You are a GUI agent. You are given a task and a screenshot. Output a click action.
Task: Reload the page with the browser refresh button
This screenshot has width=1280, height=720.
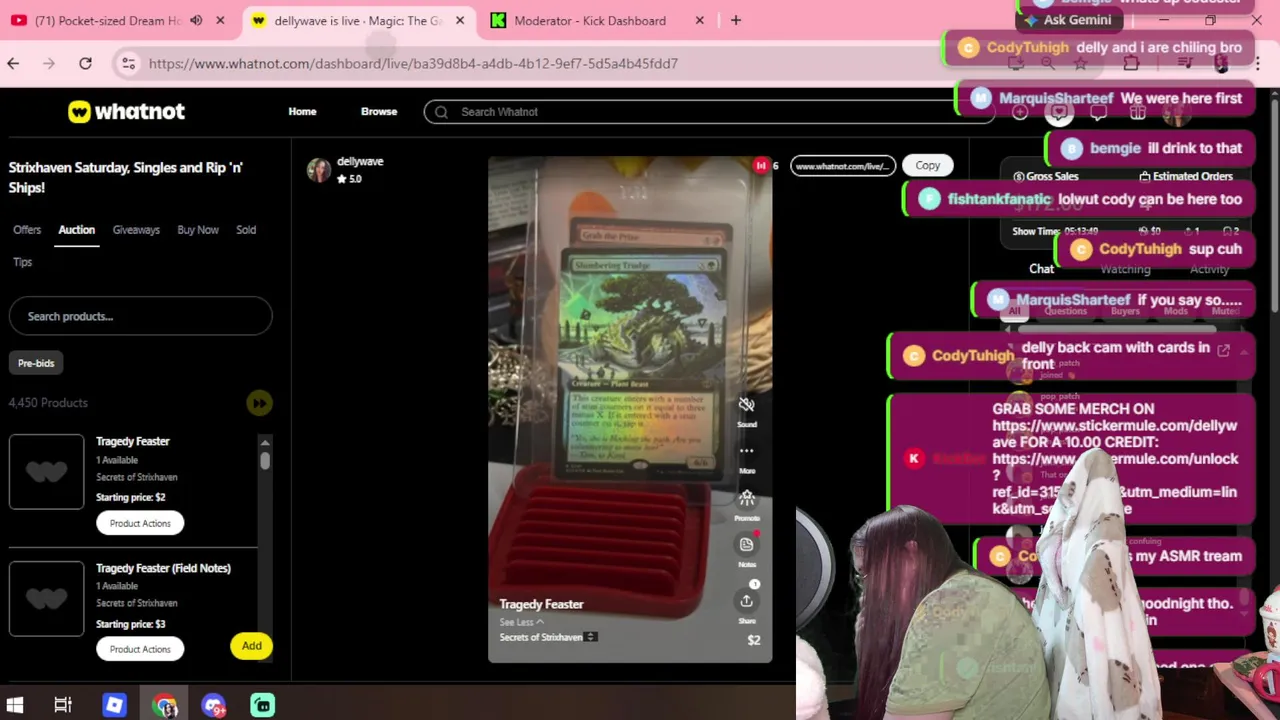coord(85,64)
